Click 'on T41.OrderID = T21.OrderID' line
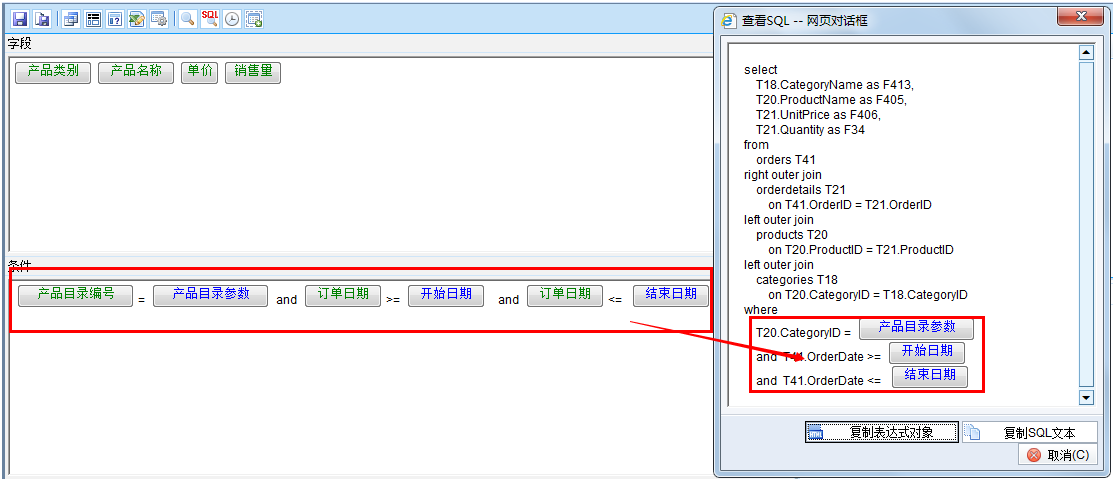 (850, 205)
